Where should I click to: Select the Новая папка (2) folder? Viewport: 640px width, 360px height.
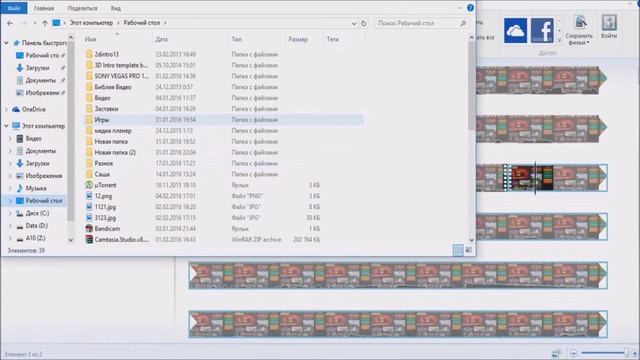pos(115,152)
